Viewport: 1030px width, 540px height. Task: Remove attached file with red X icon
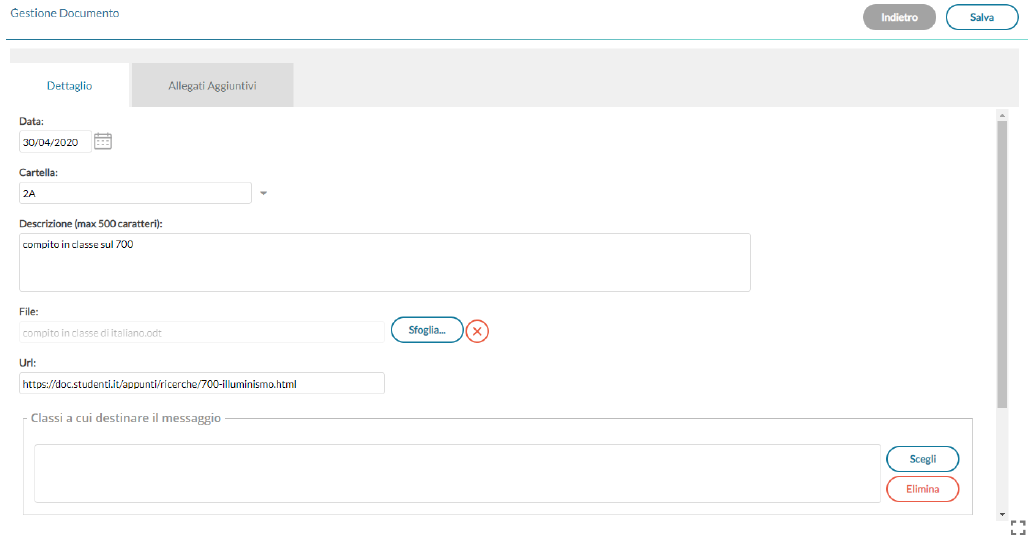tap(477, 331)
